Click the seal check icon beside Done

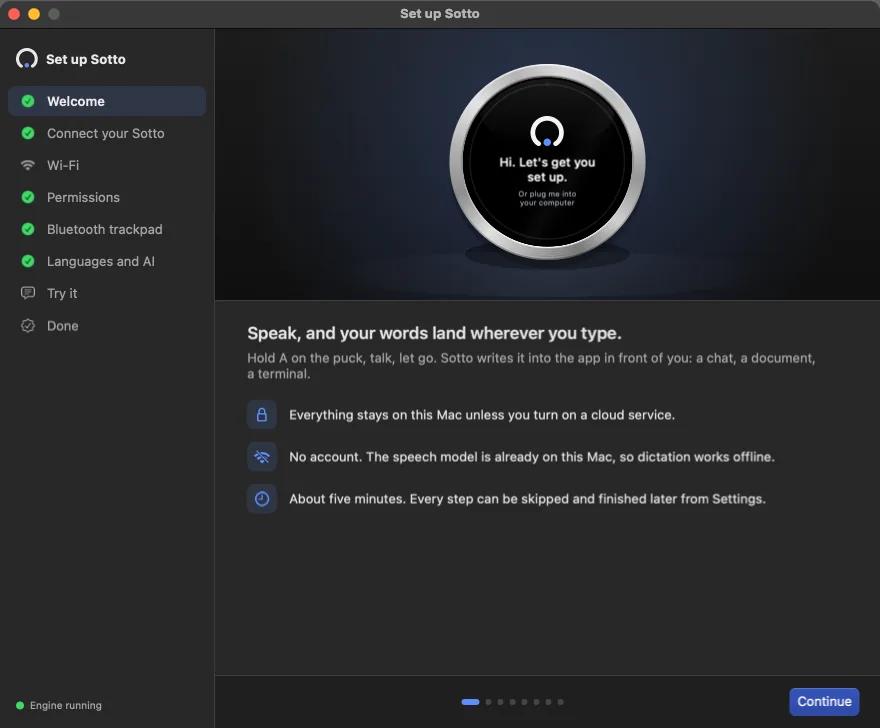coord(28,326)
